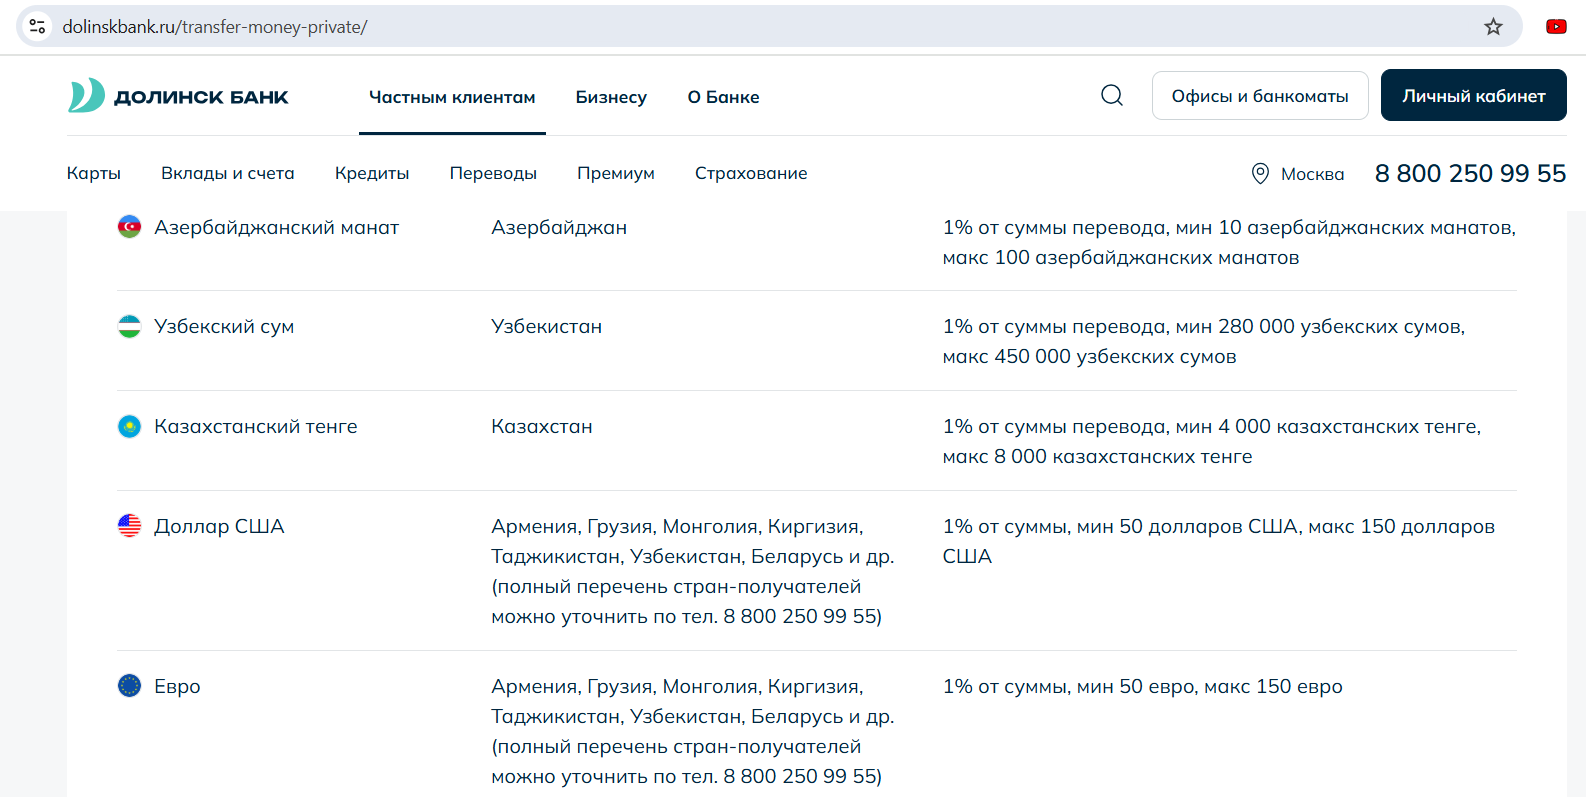The height and width of the screenshot is (797, 1586).
Task: Open the Кредиты menu
Action: (372, 173)
